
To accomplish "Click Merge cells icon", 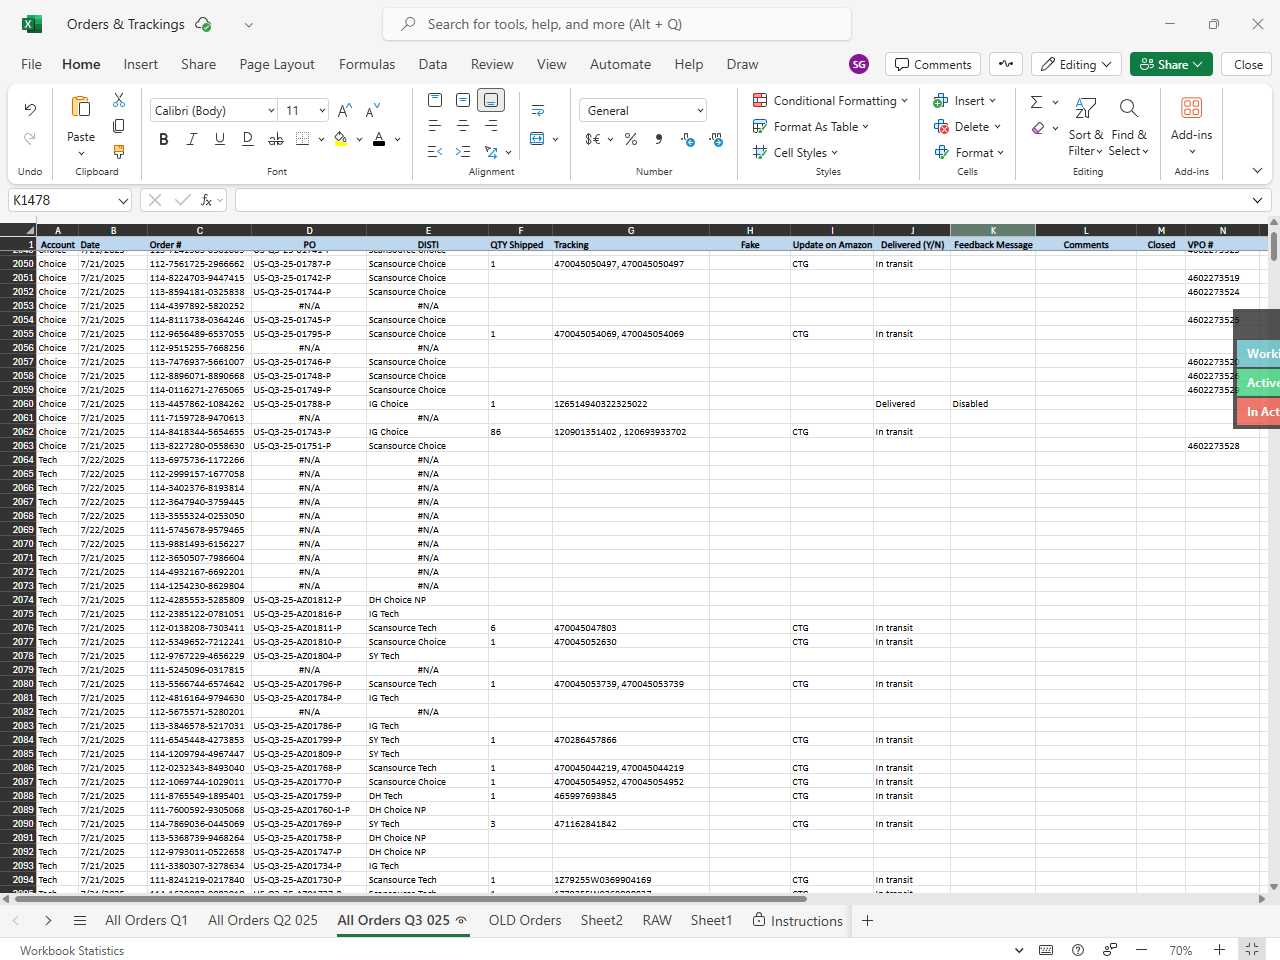I will tap(538, 139).
